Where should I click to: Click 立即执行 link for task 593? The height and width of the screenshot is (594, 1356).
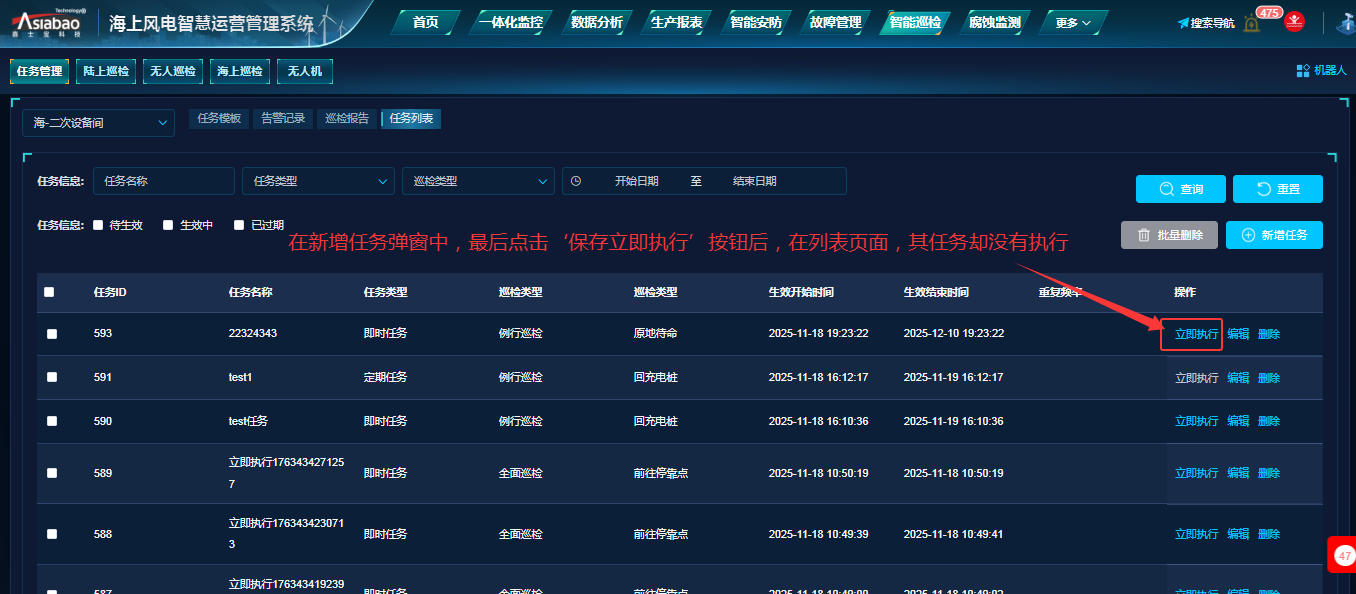click(x=1195, y=334)
